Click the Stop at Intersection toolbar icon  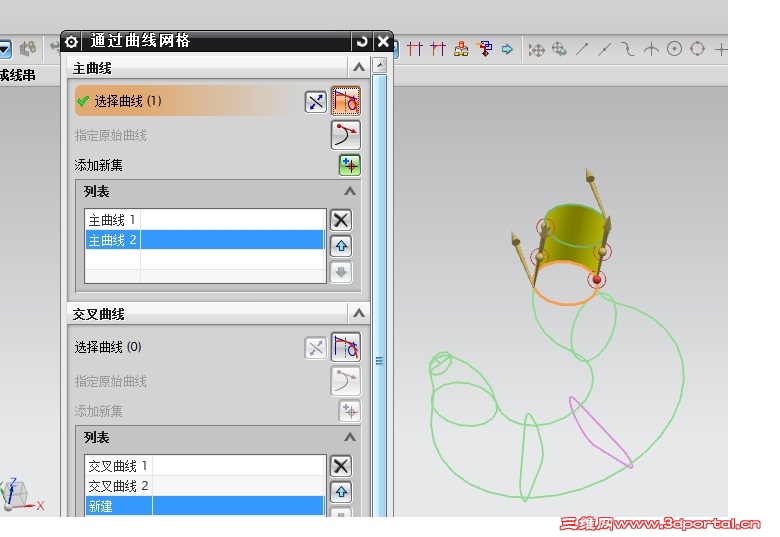(x=414, y=49)
